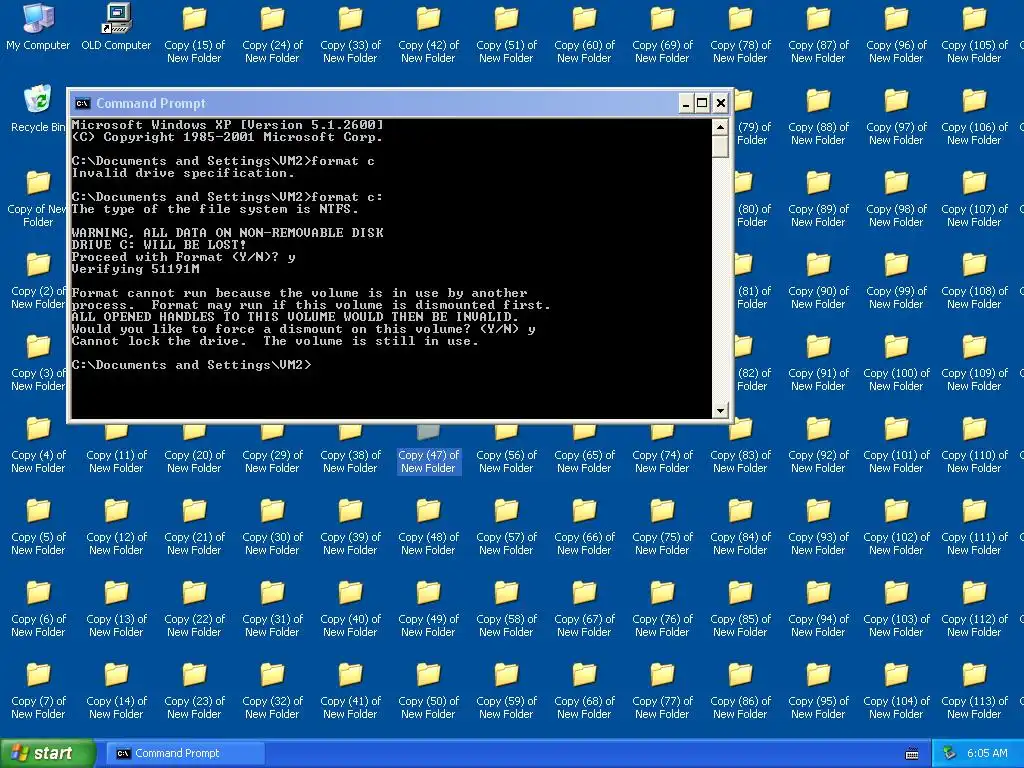Click the Command Prompt window title text
Screen dimensions: 1024x768
151,103
